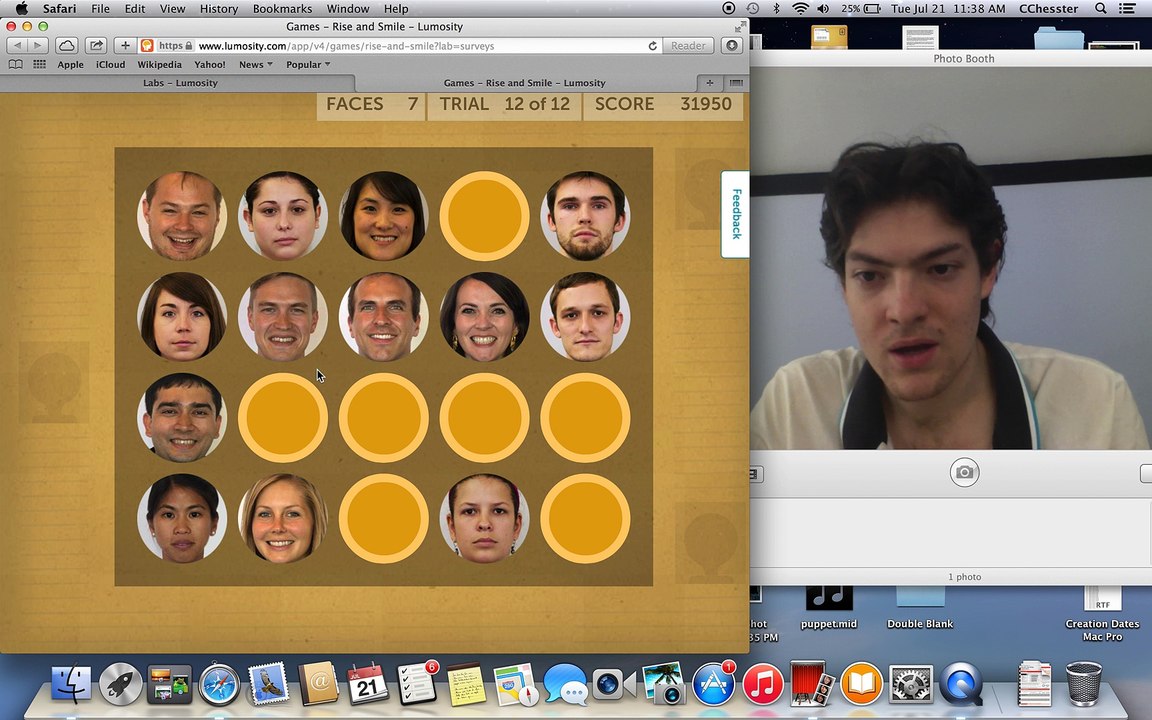This screenshot has height=720, width=1152.
Task: Open Mission Control from the Dock
Action: pos(170,684)
